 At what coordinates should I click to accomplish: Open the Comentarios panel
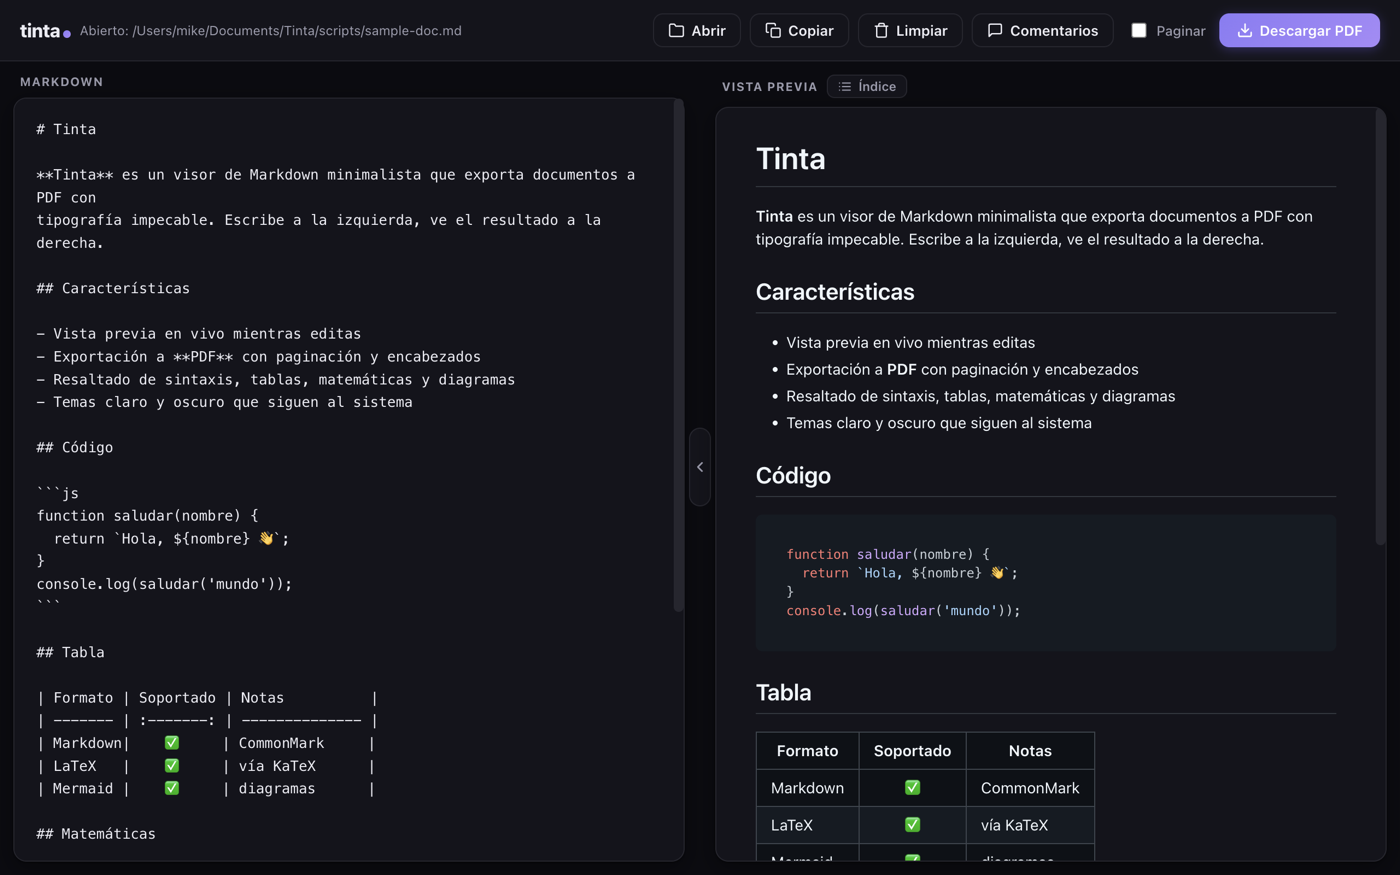[x=1042, y=31]
